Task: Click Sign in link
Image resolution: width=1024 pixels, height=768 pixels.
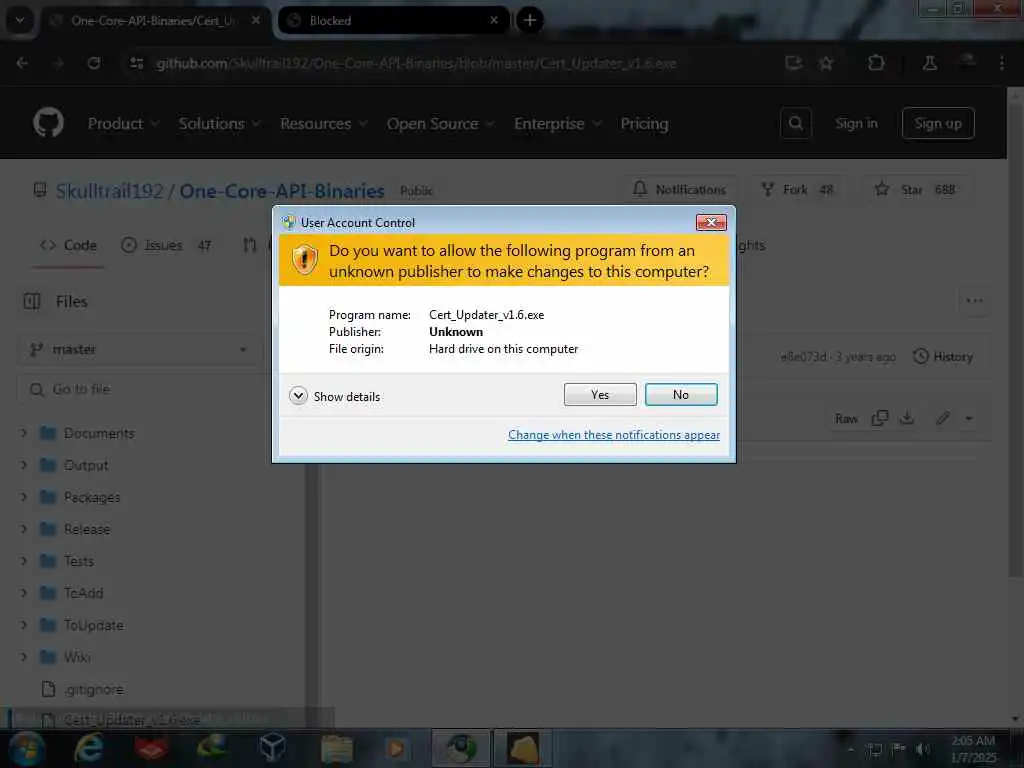Action: point(856,123)
